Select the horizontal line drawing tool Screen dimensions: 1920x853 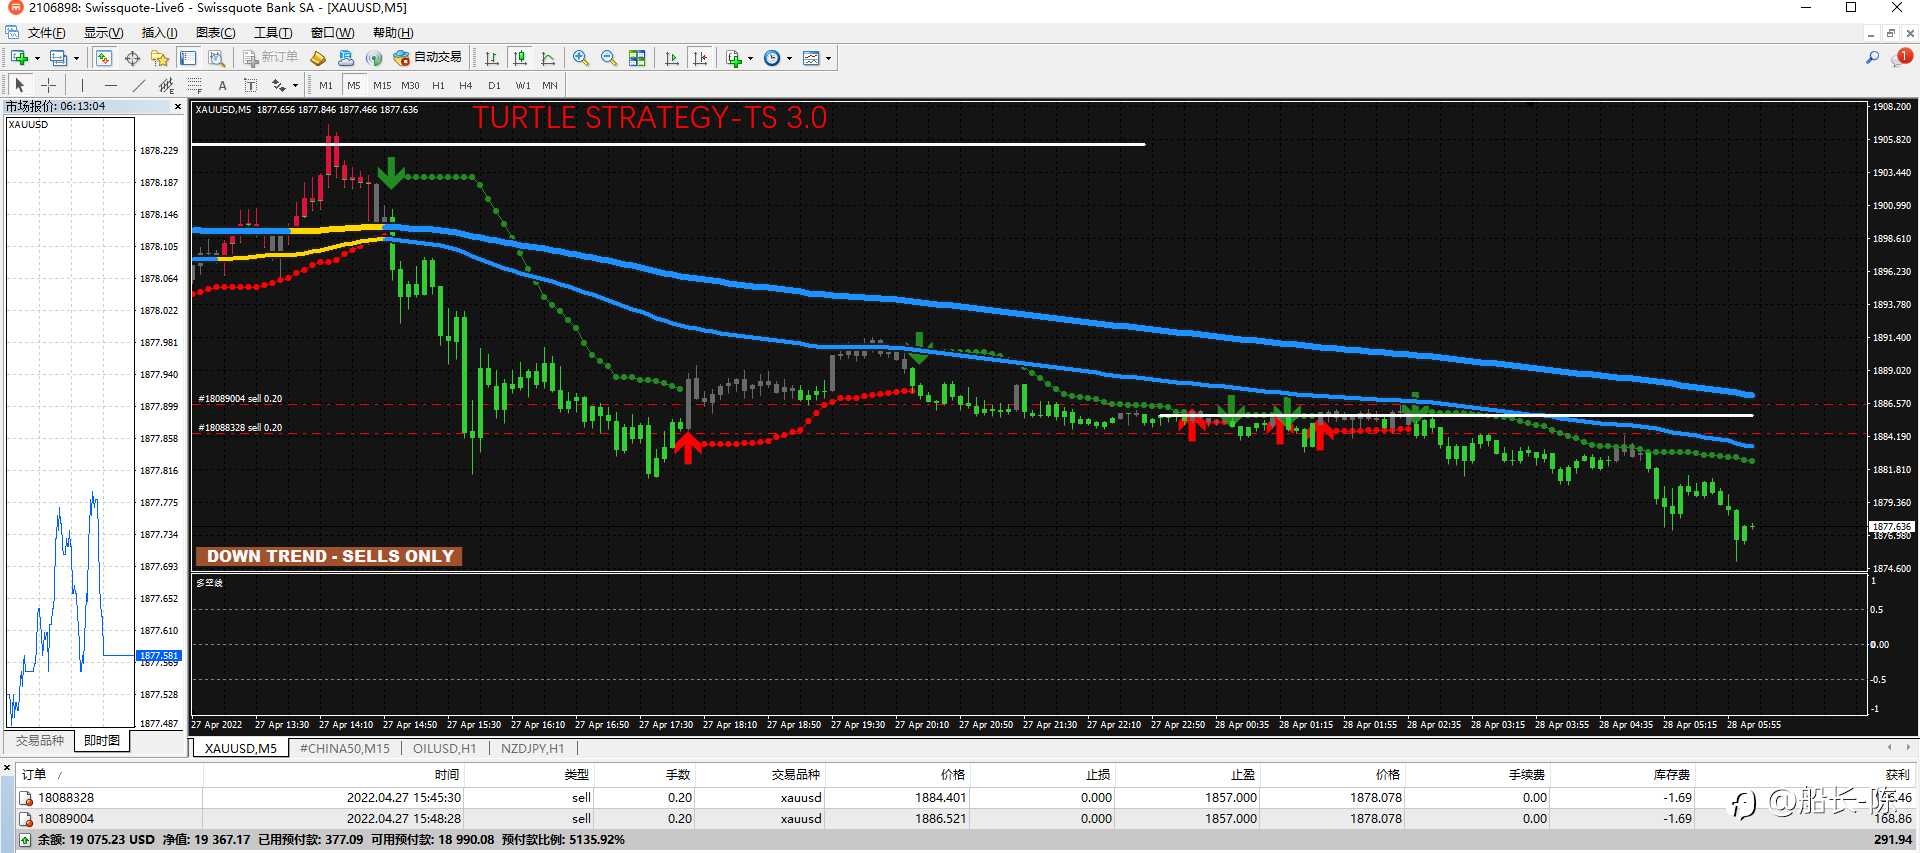111,85
